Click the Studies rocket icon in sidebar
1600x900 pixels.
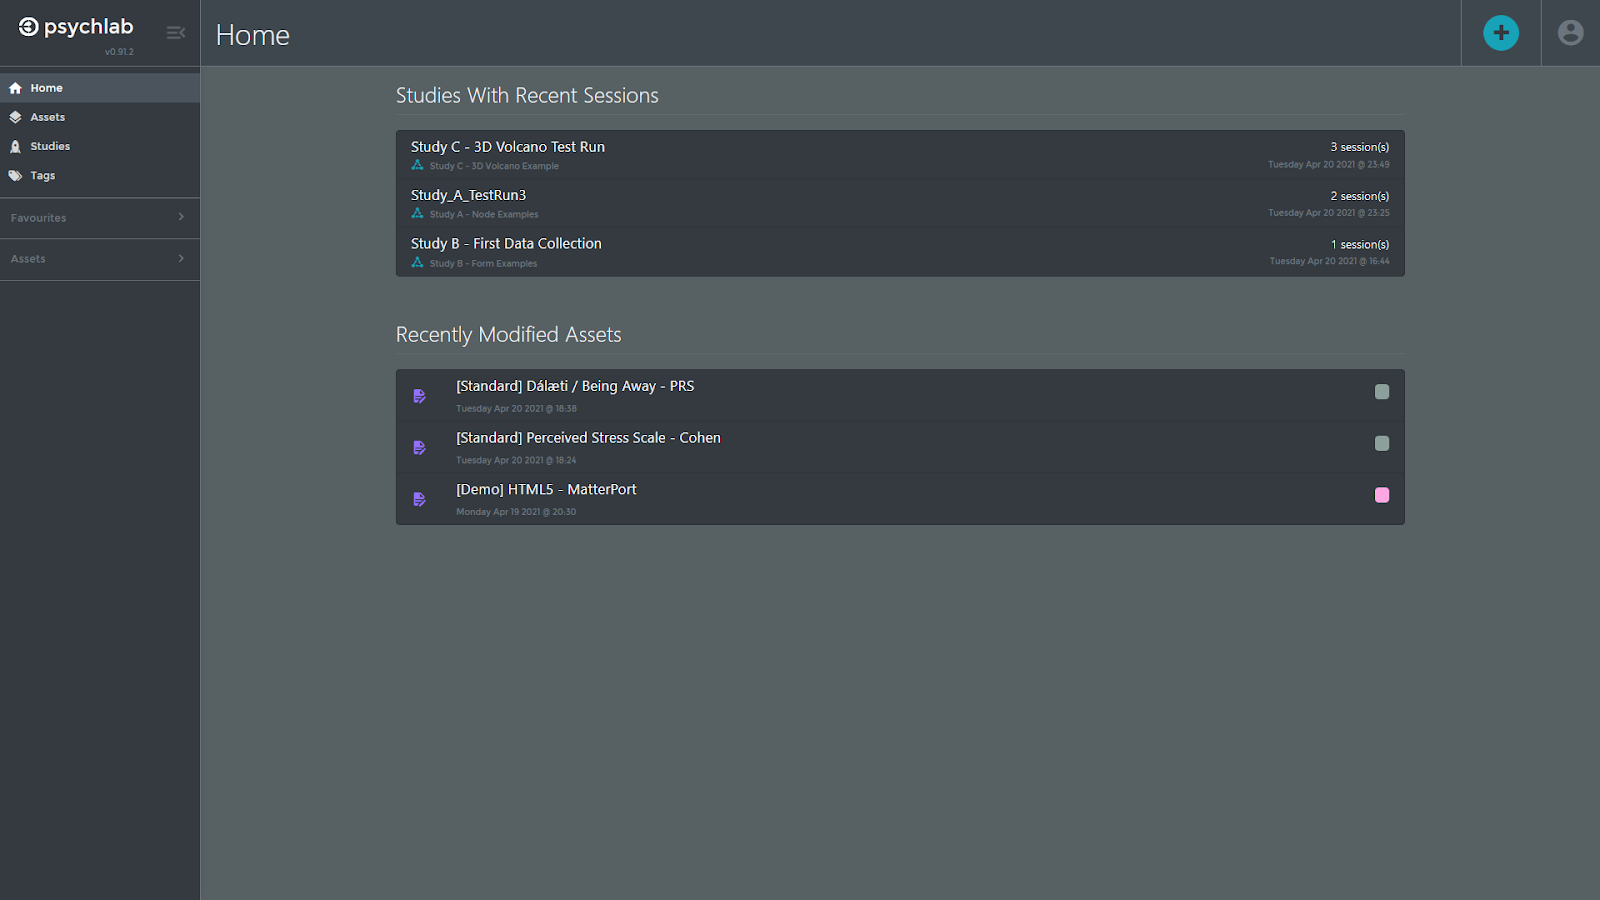[15, 146]
